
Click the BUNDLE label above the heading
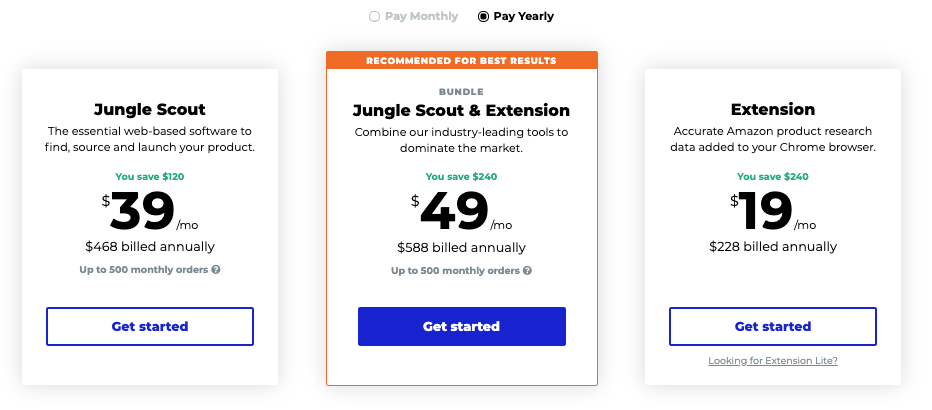tap(461, 92)
